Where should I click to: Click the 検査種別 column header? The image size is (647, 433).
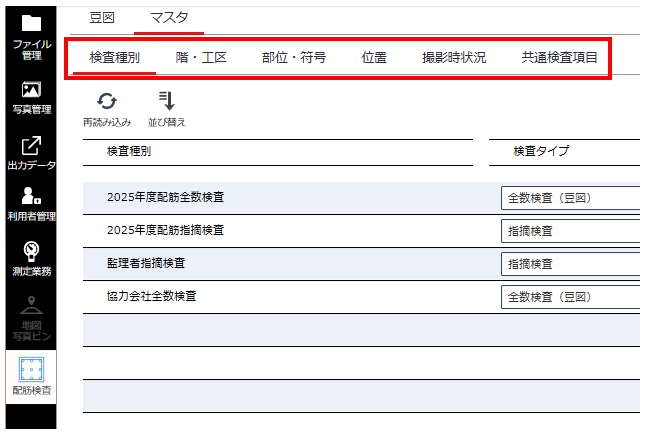click(x=129, y=151)
